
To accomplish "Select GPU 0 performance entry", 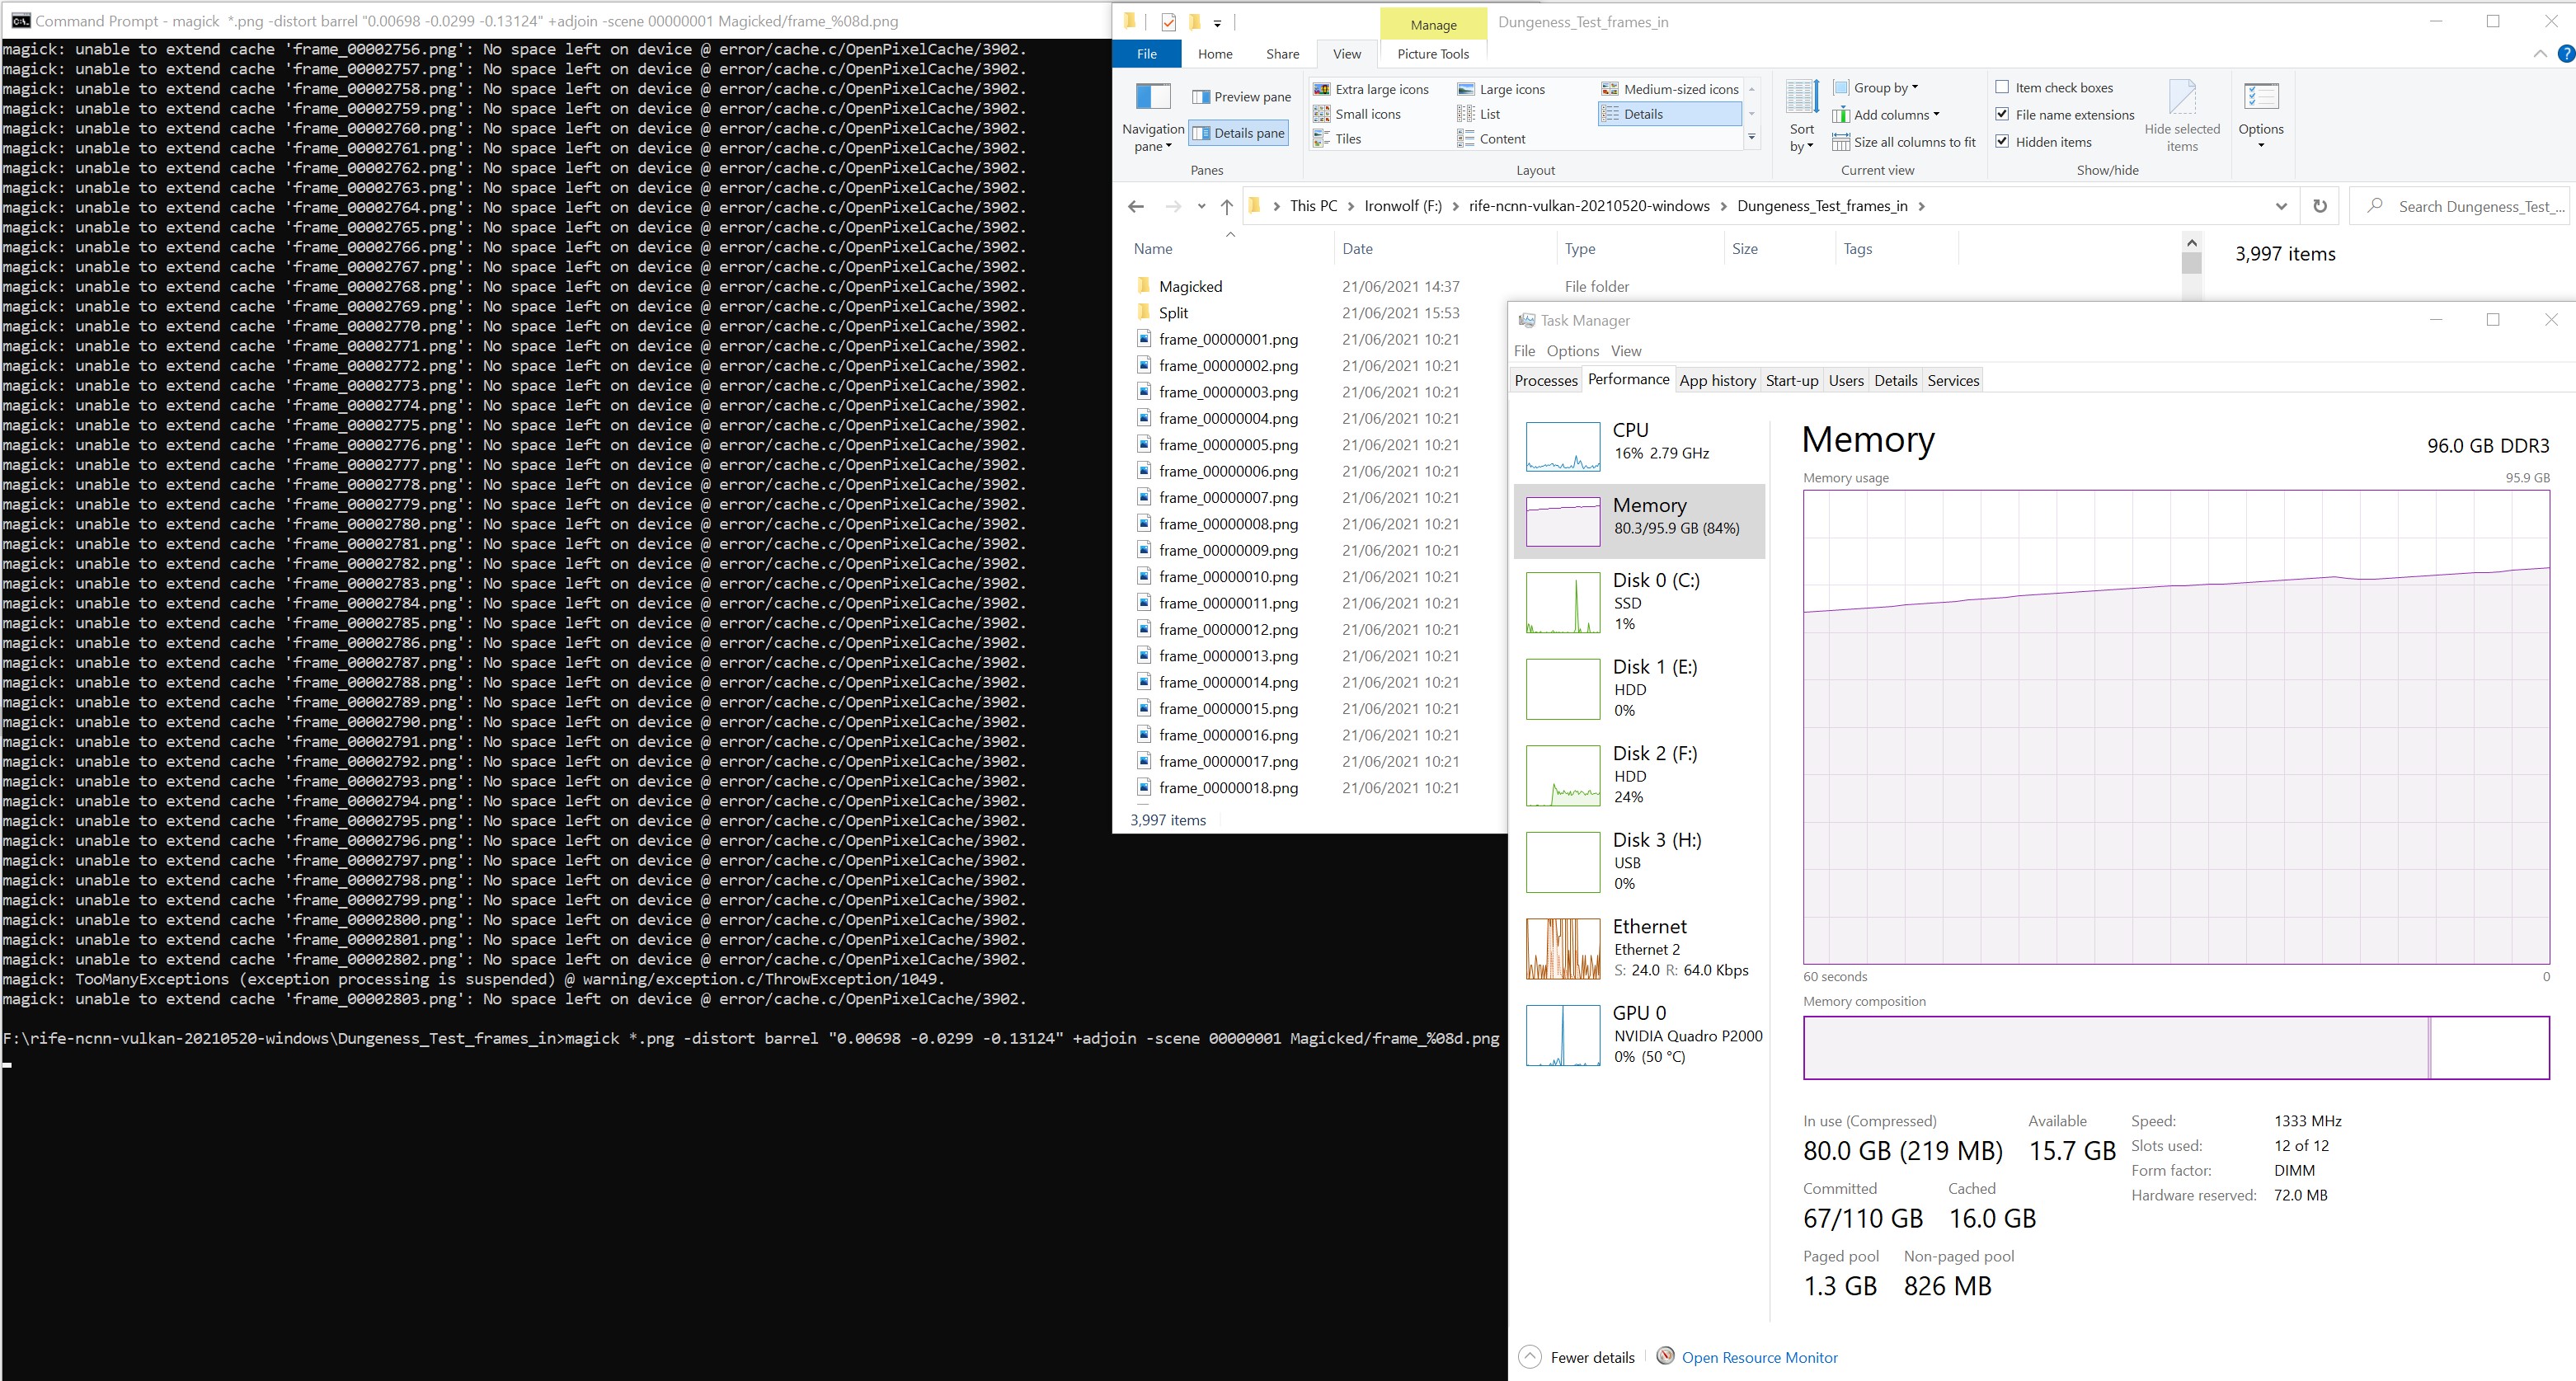I will pos(1640,1035).
